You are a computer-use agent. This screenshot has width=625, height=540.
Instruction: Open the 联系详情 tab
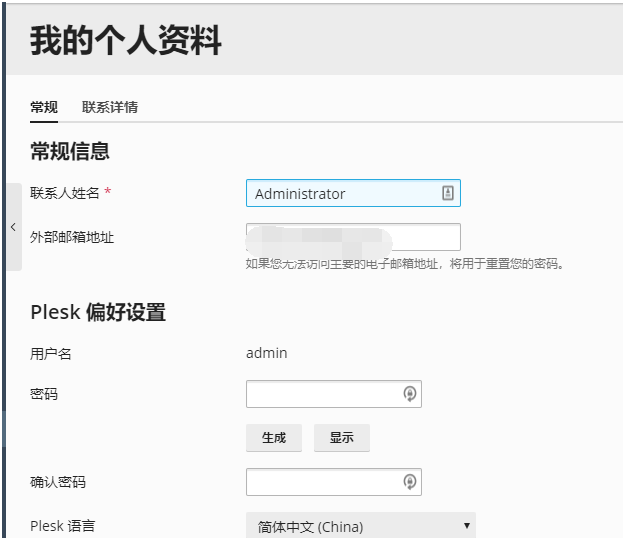click(x=110, y=107)
